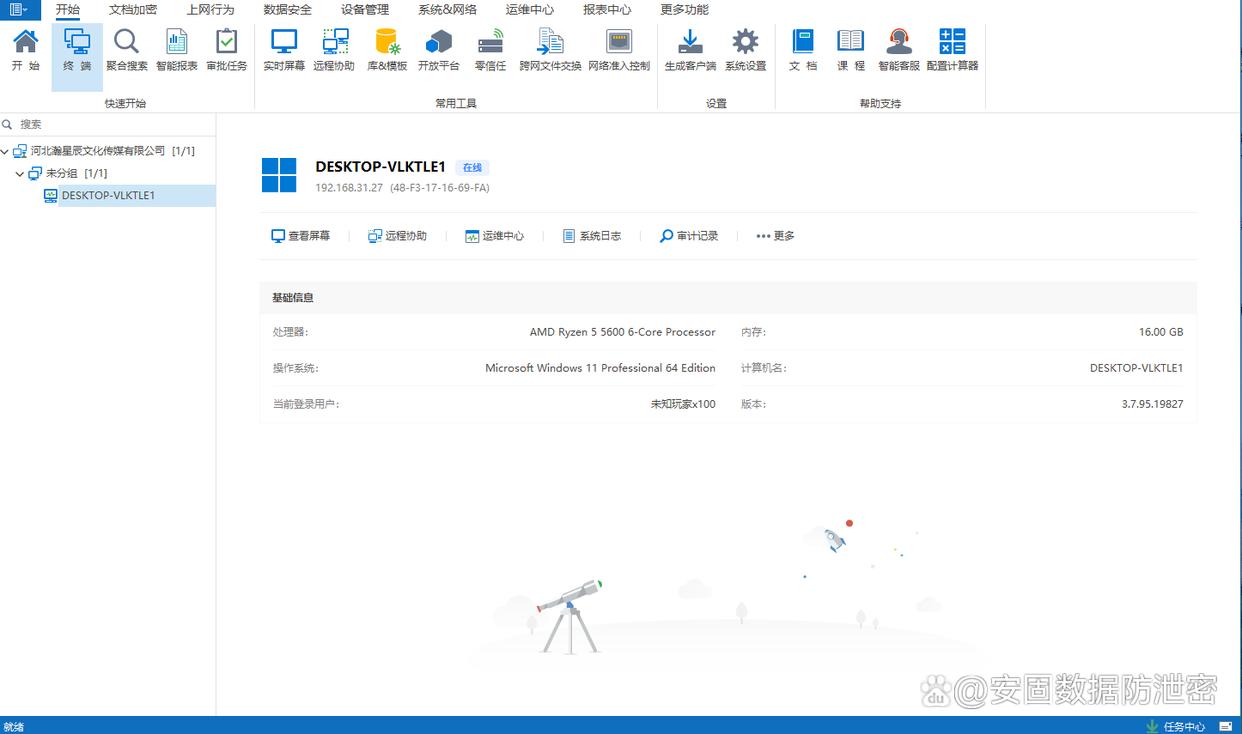This screenshot has height=734, width=1242.
Task: Switch to the 运维中心 tab
Action: tap(530, 10)
